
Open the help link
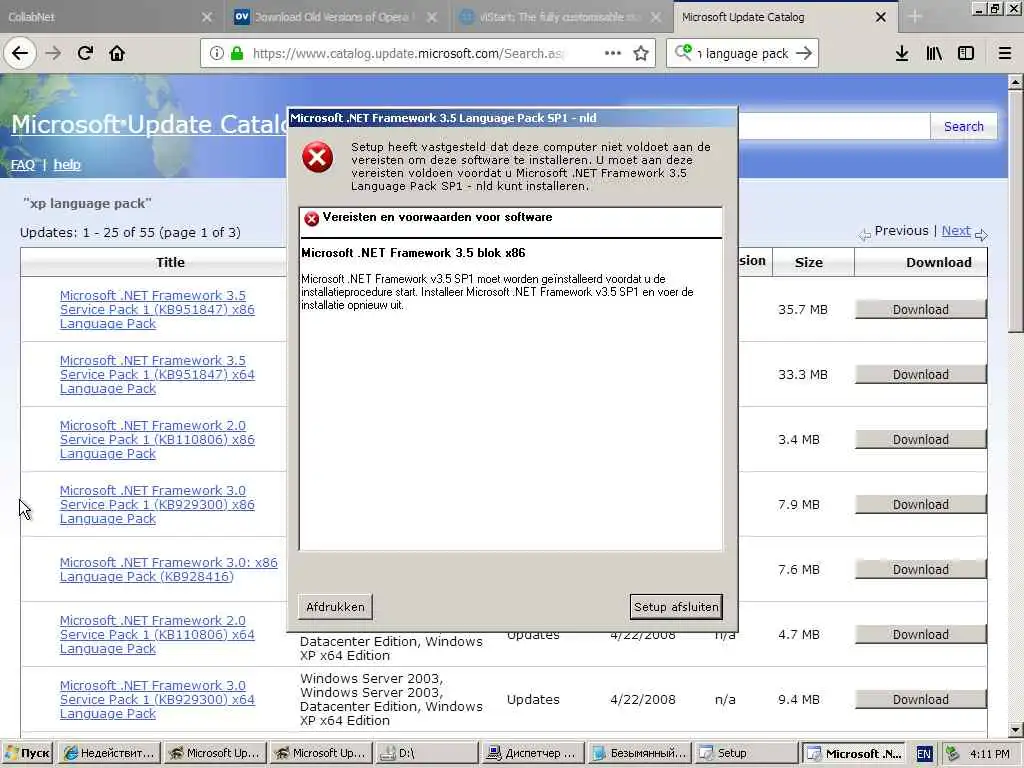pos(67,165)
